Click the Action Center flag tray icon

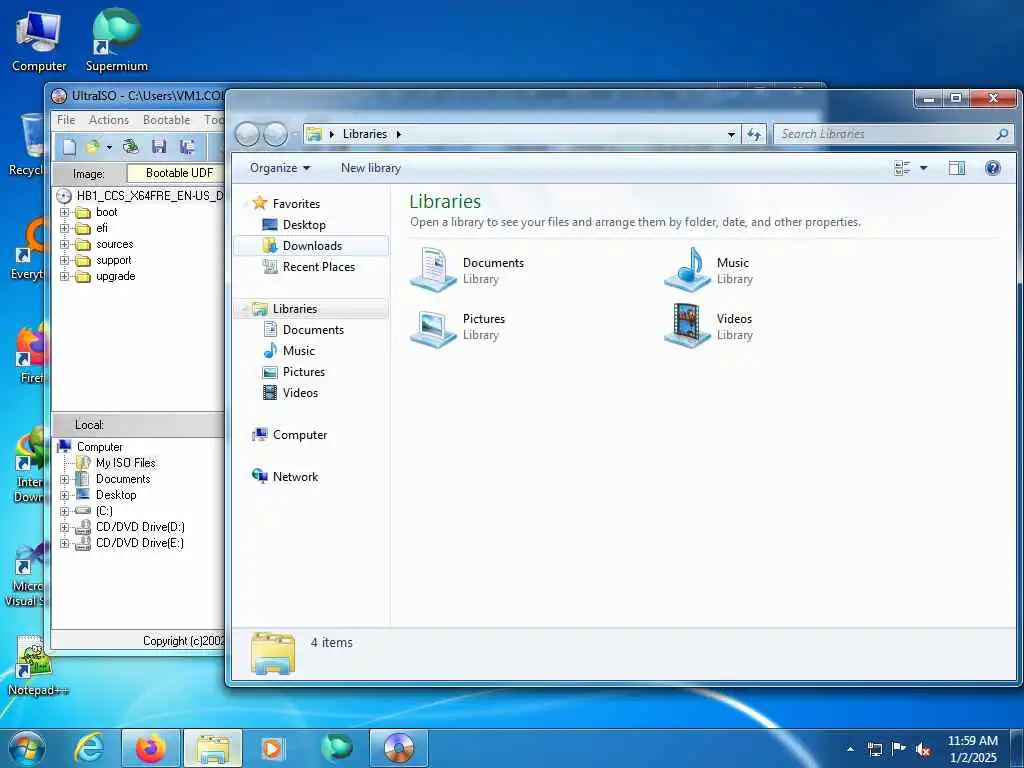[899, 749]
